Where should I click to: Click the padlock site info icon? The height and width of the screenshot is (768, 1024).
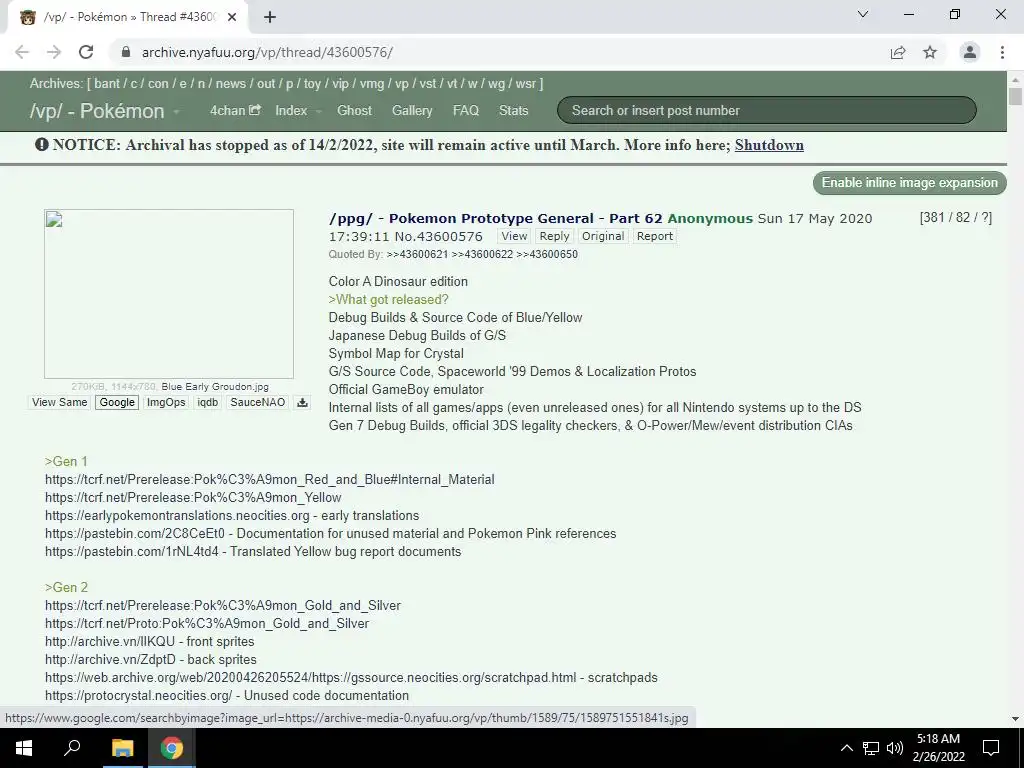(x=126, y=52)
